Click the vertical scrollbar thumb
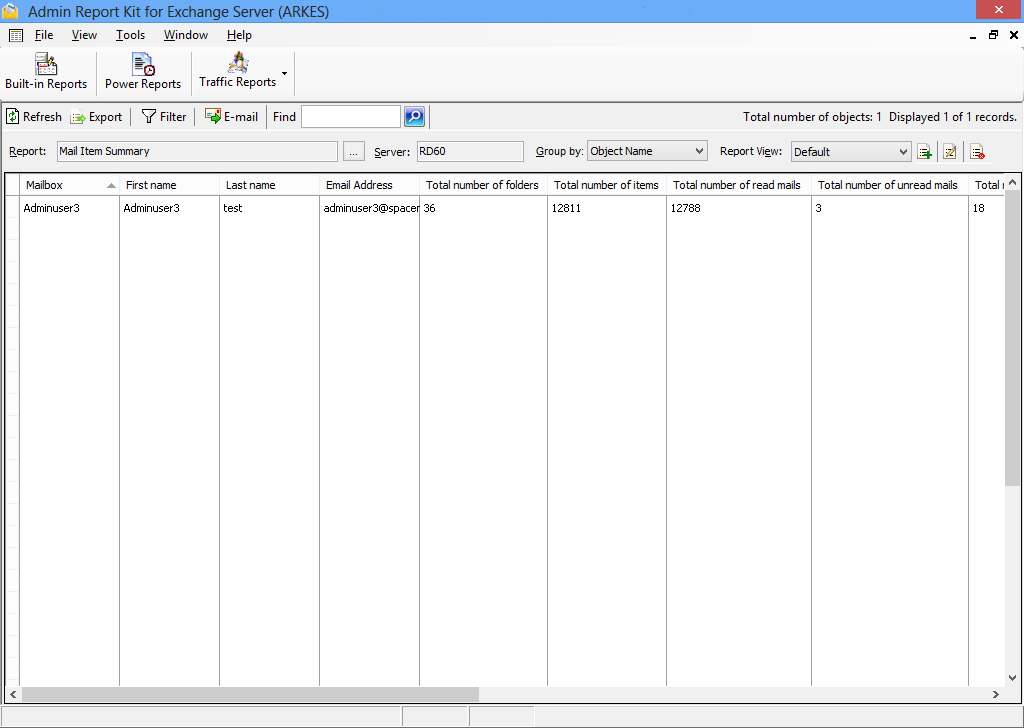1024x728 pixels. tap(1012, 338)
